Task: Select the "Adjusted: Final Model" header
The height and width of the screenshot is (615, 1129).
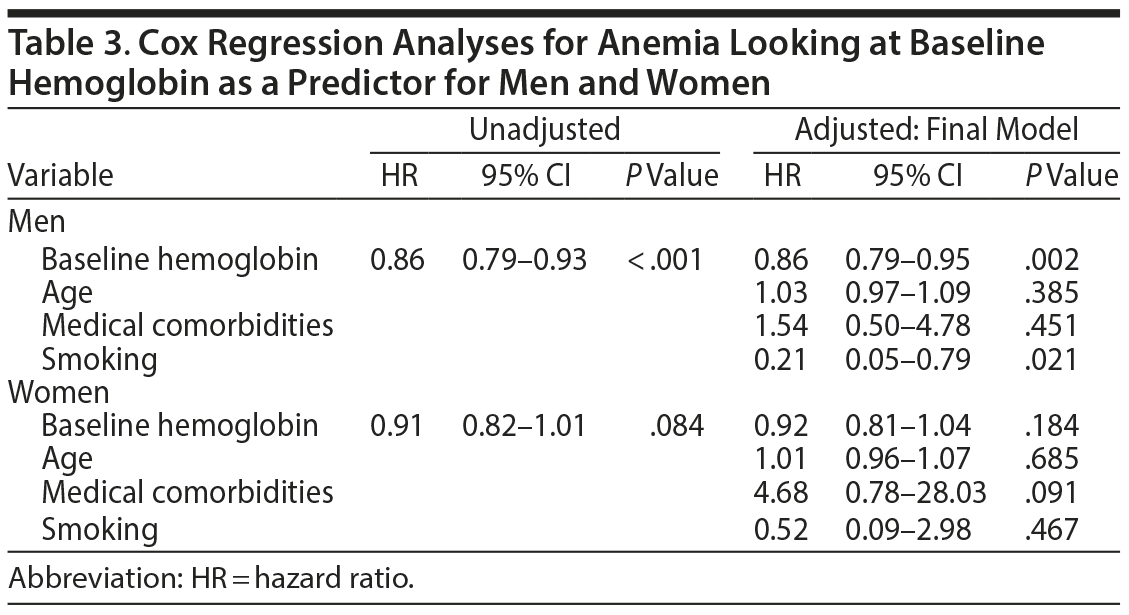Action: click(x=936, y=128)
